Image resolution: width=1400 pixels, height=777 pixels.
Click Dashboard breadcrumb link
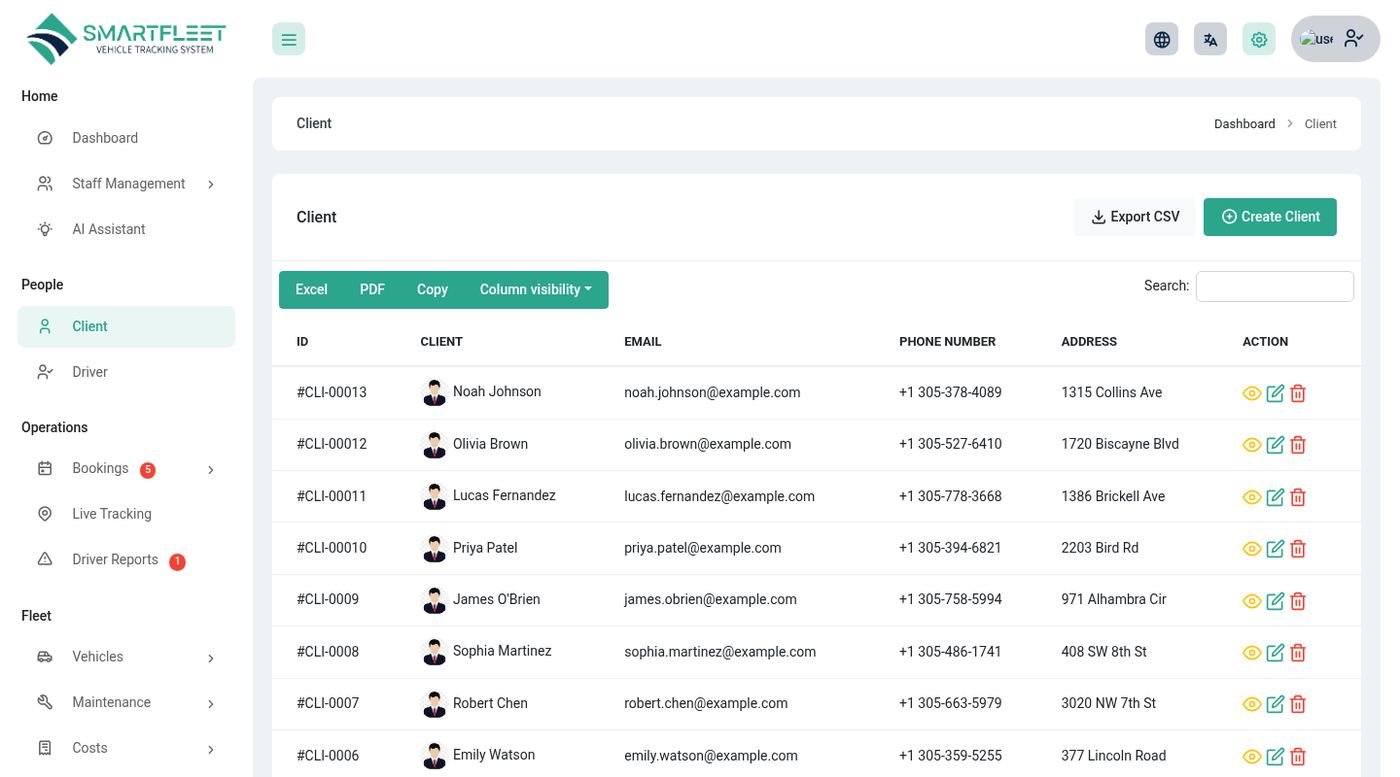(1244, 124)
